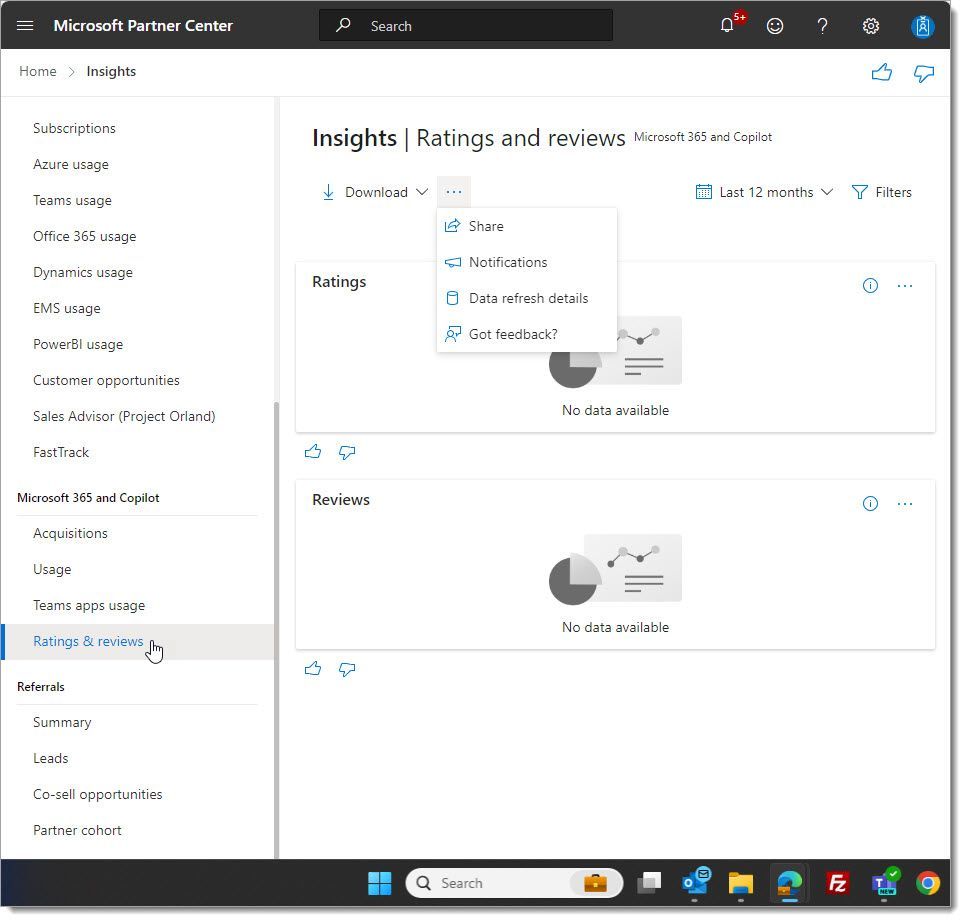Screen dimensions: 965x921
Task: Click the Insights breadcrumb
Action: [111, 71]
